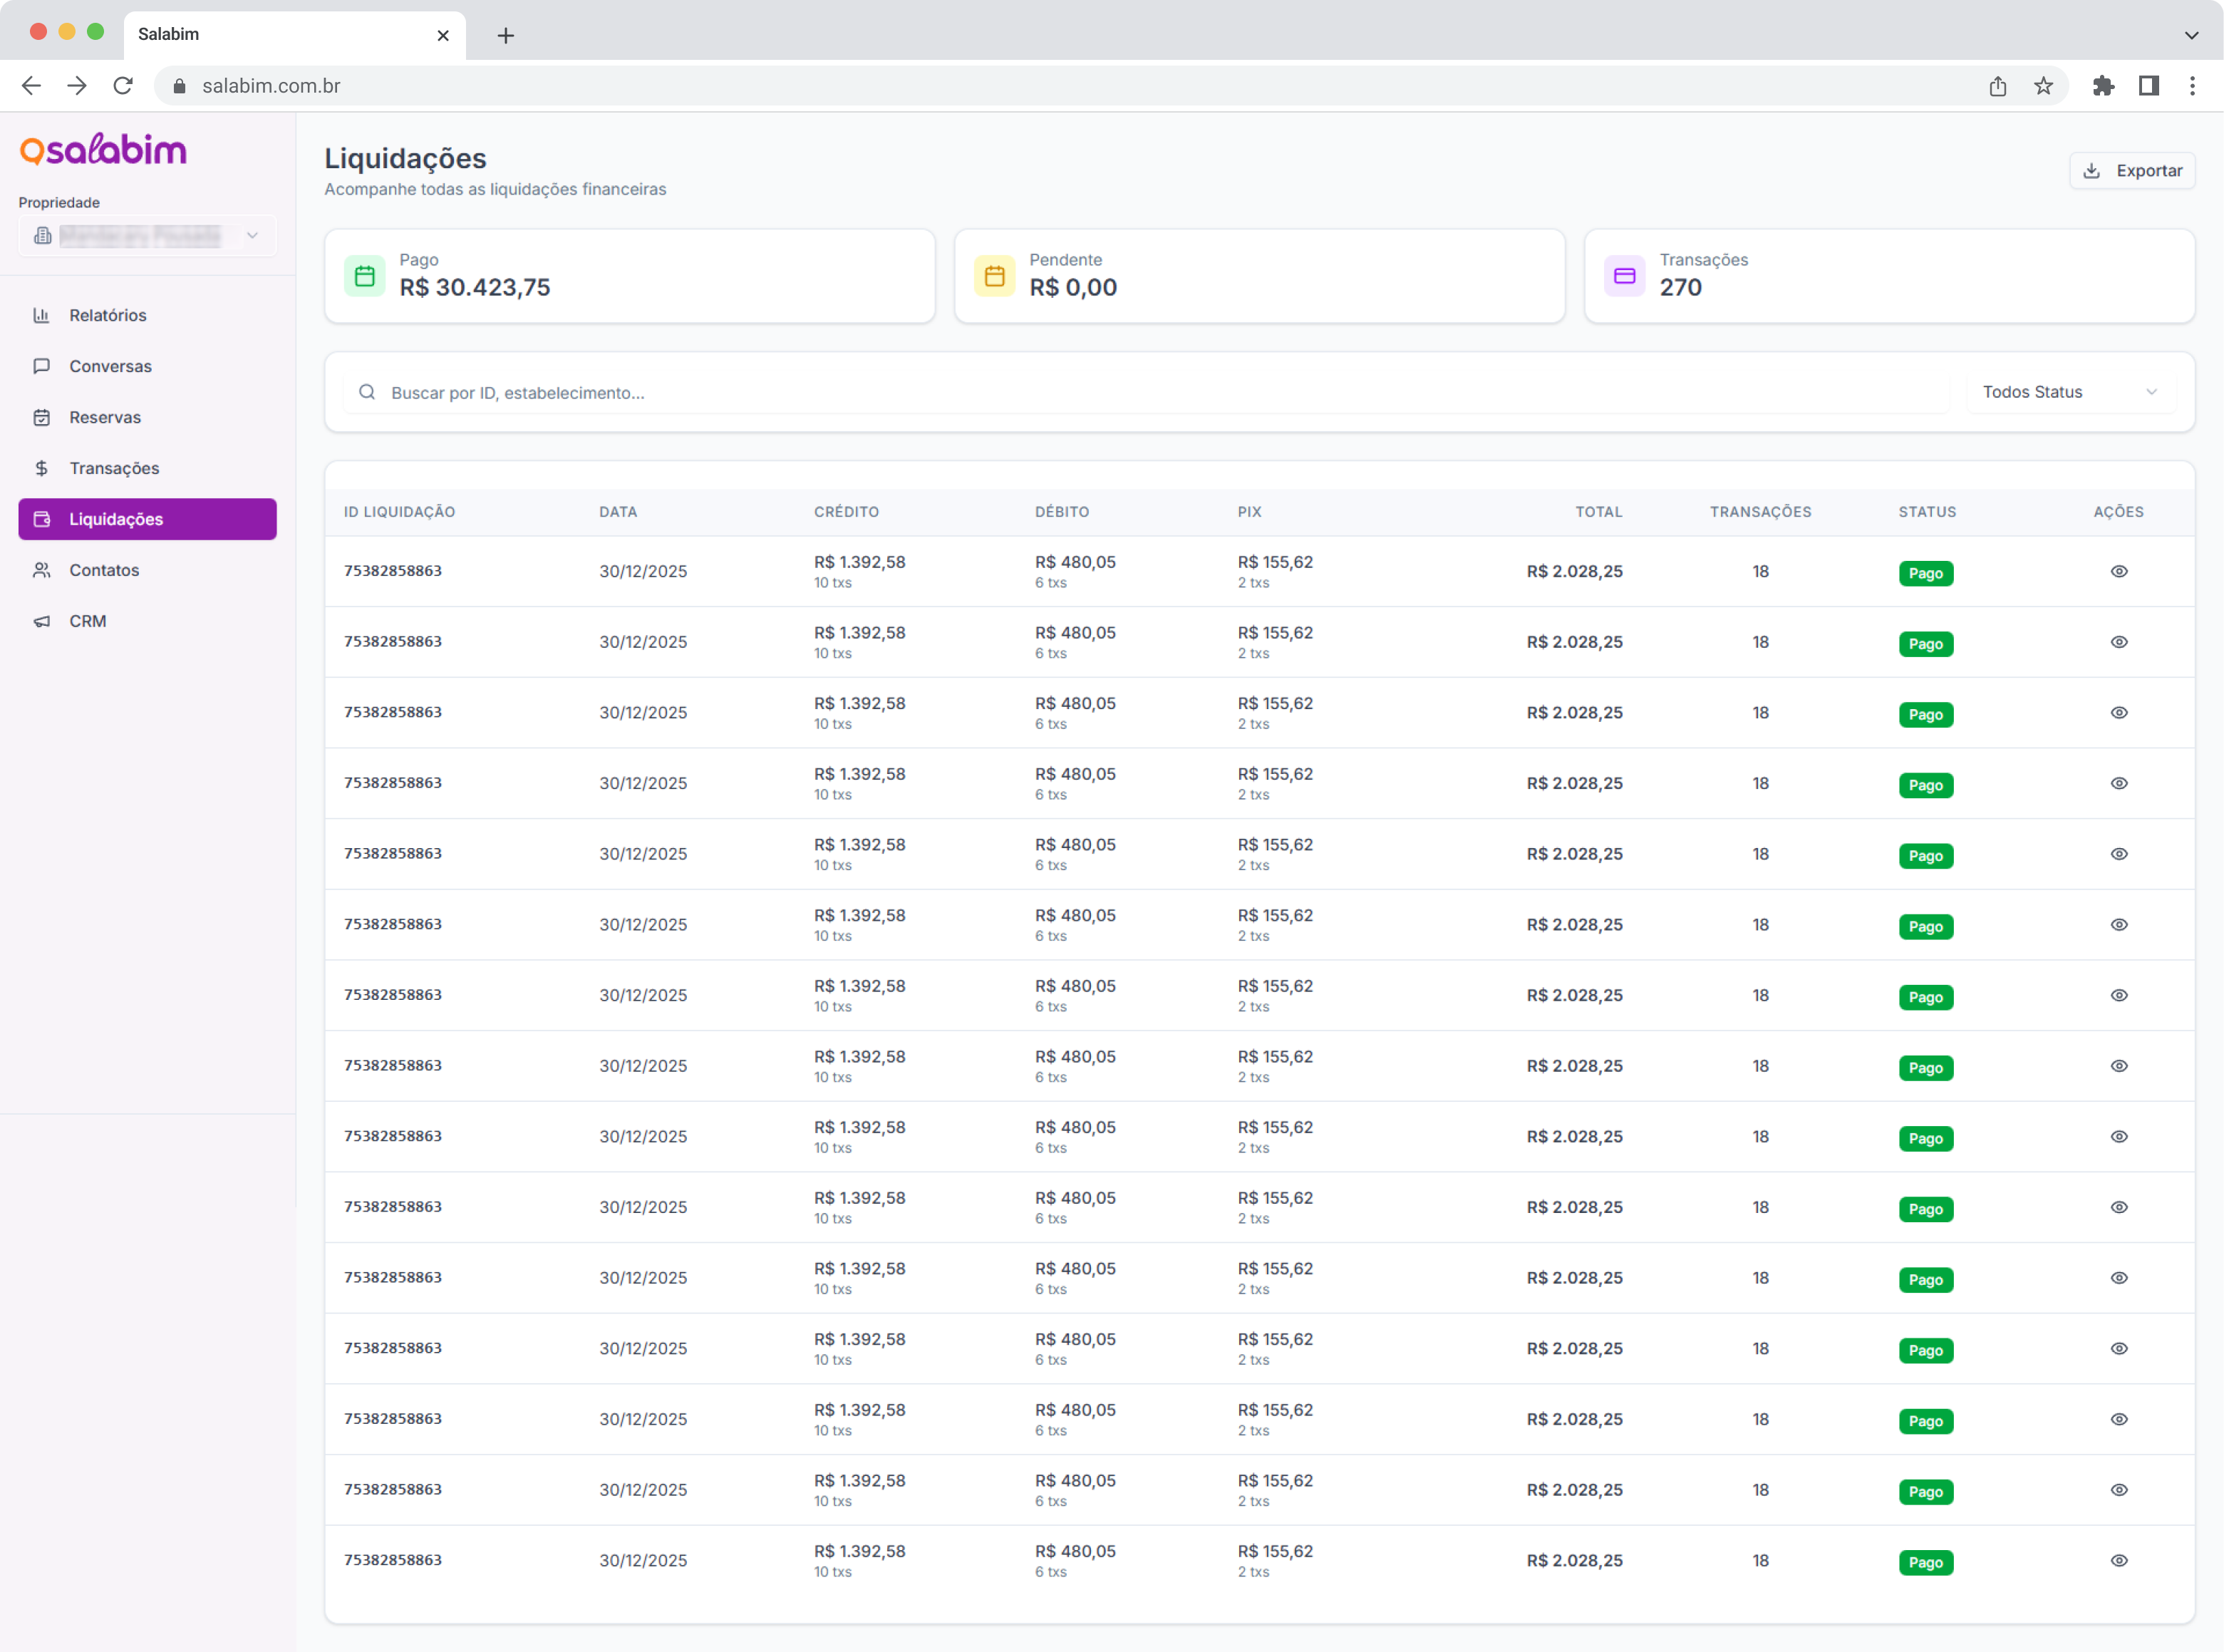The width and height of the screenshot is (2224, 1652).
Task: Click the browser extensions puzzle icon
Action: pos(2103,86)
